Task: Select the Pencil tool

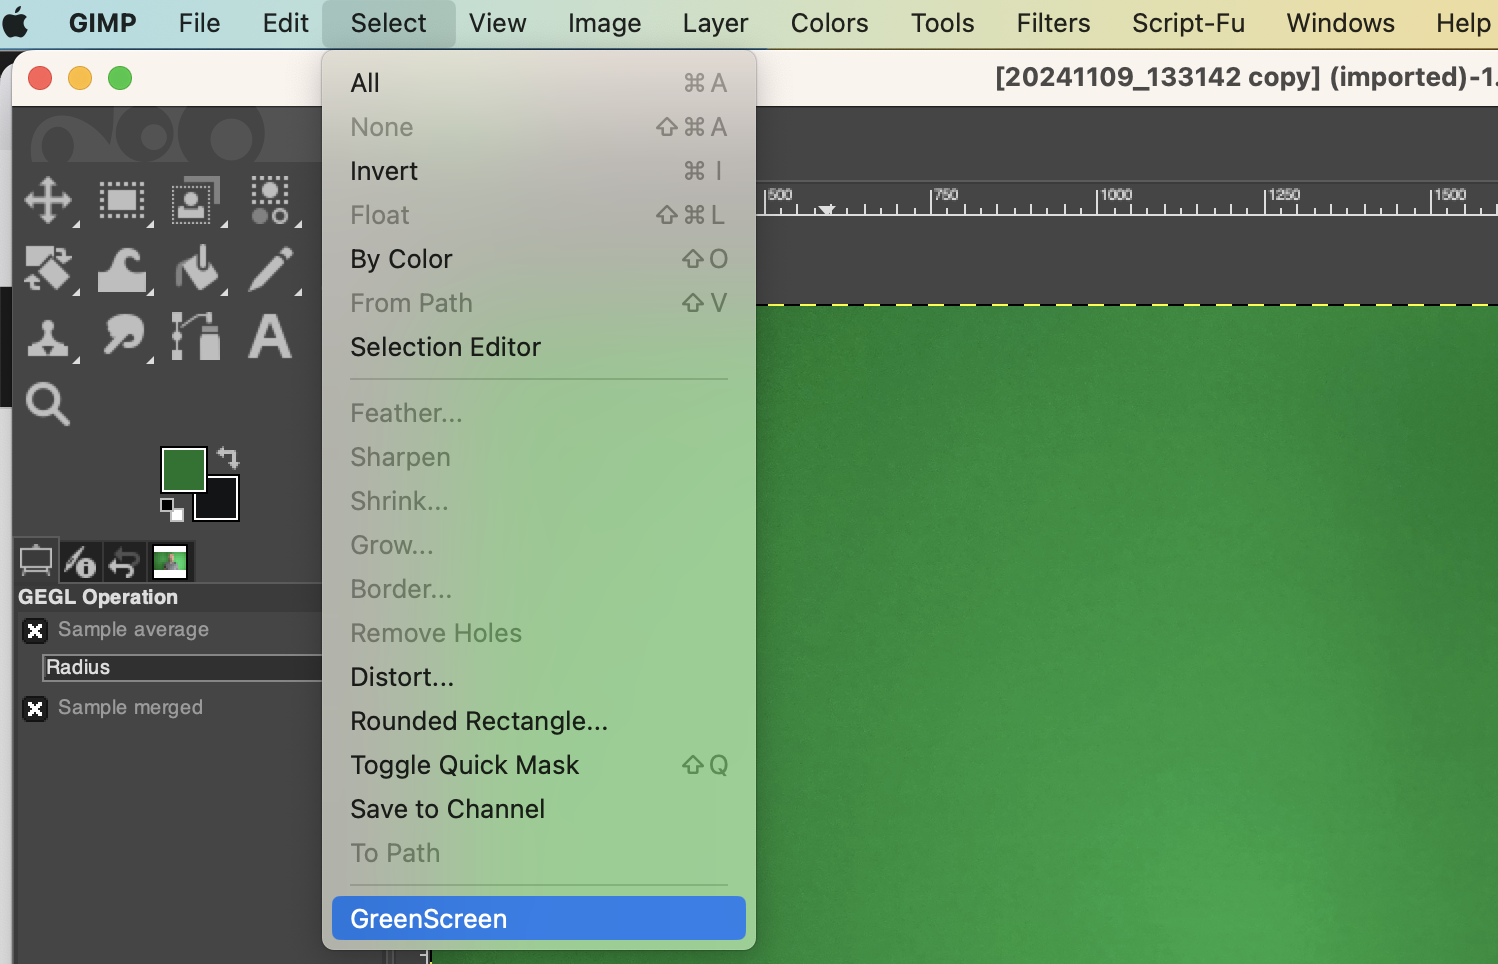Action: (270, 269)
